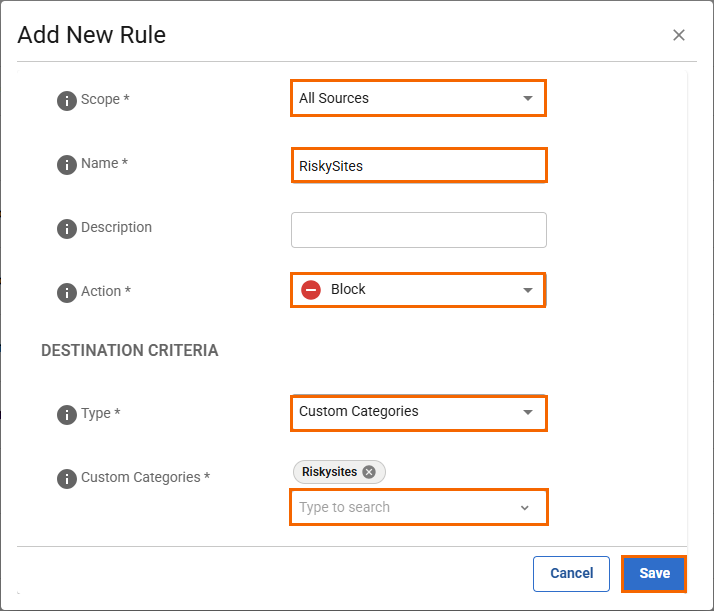Click the Custom Categories info icon
Viewport: 714px width, 611px height.
coord(67,478)
